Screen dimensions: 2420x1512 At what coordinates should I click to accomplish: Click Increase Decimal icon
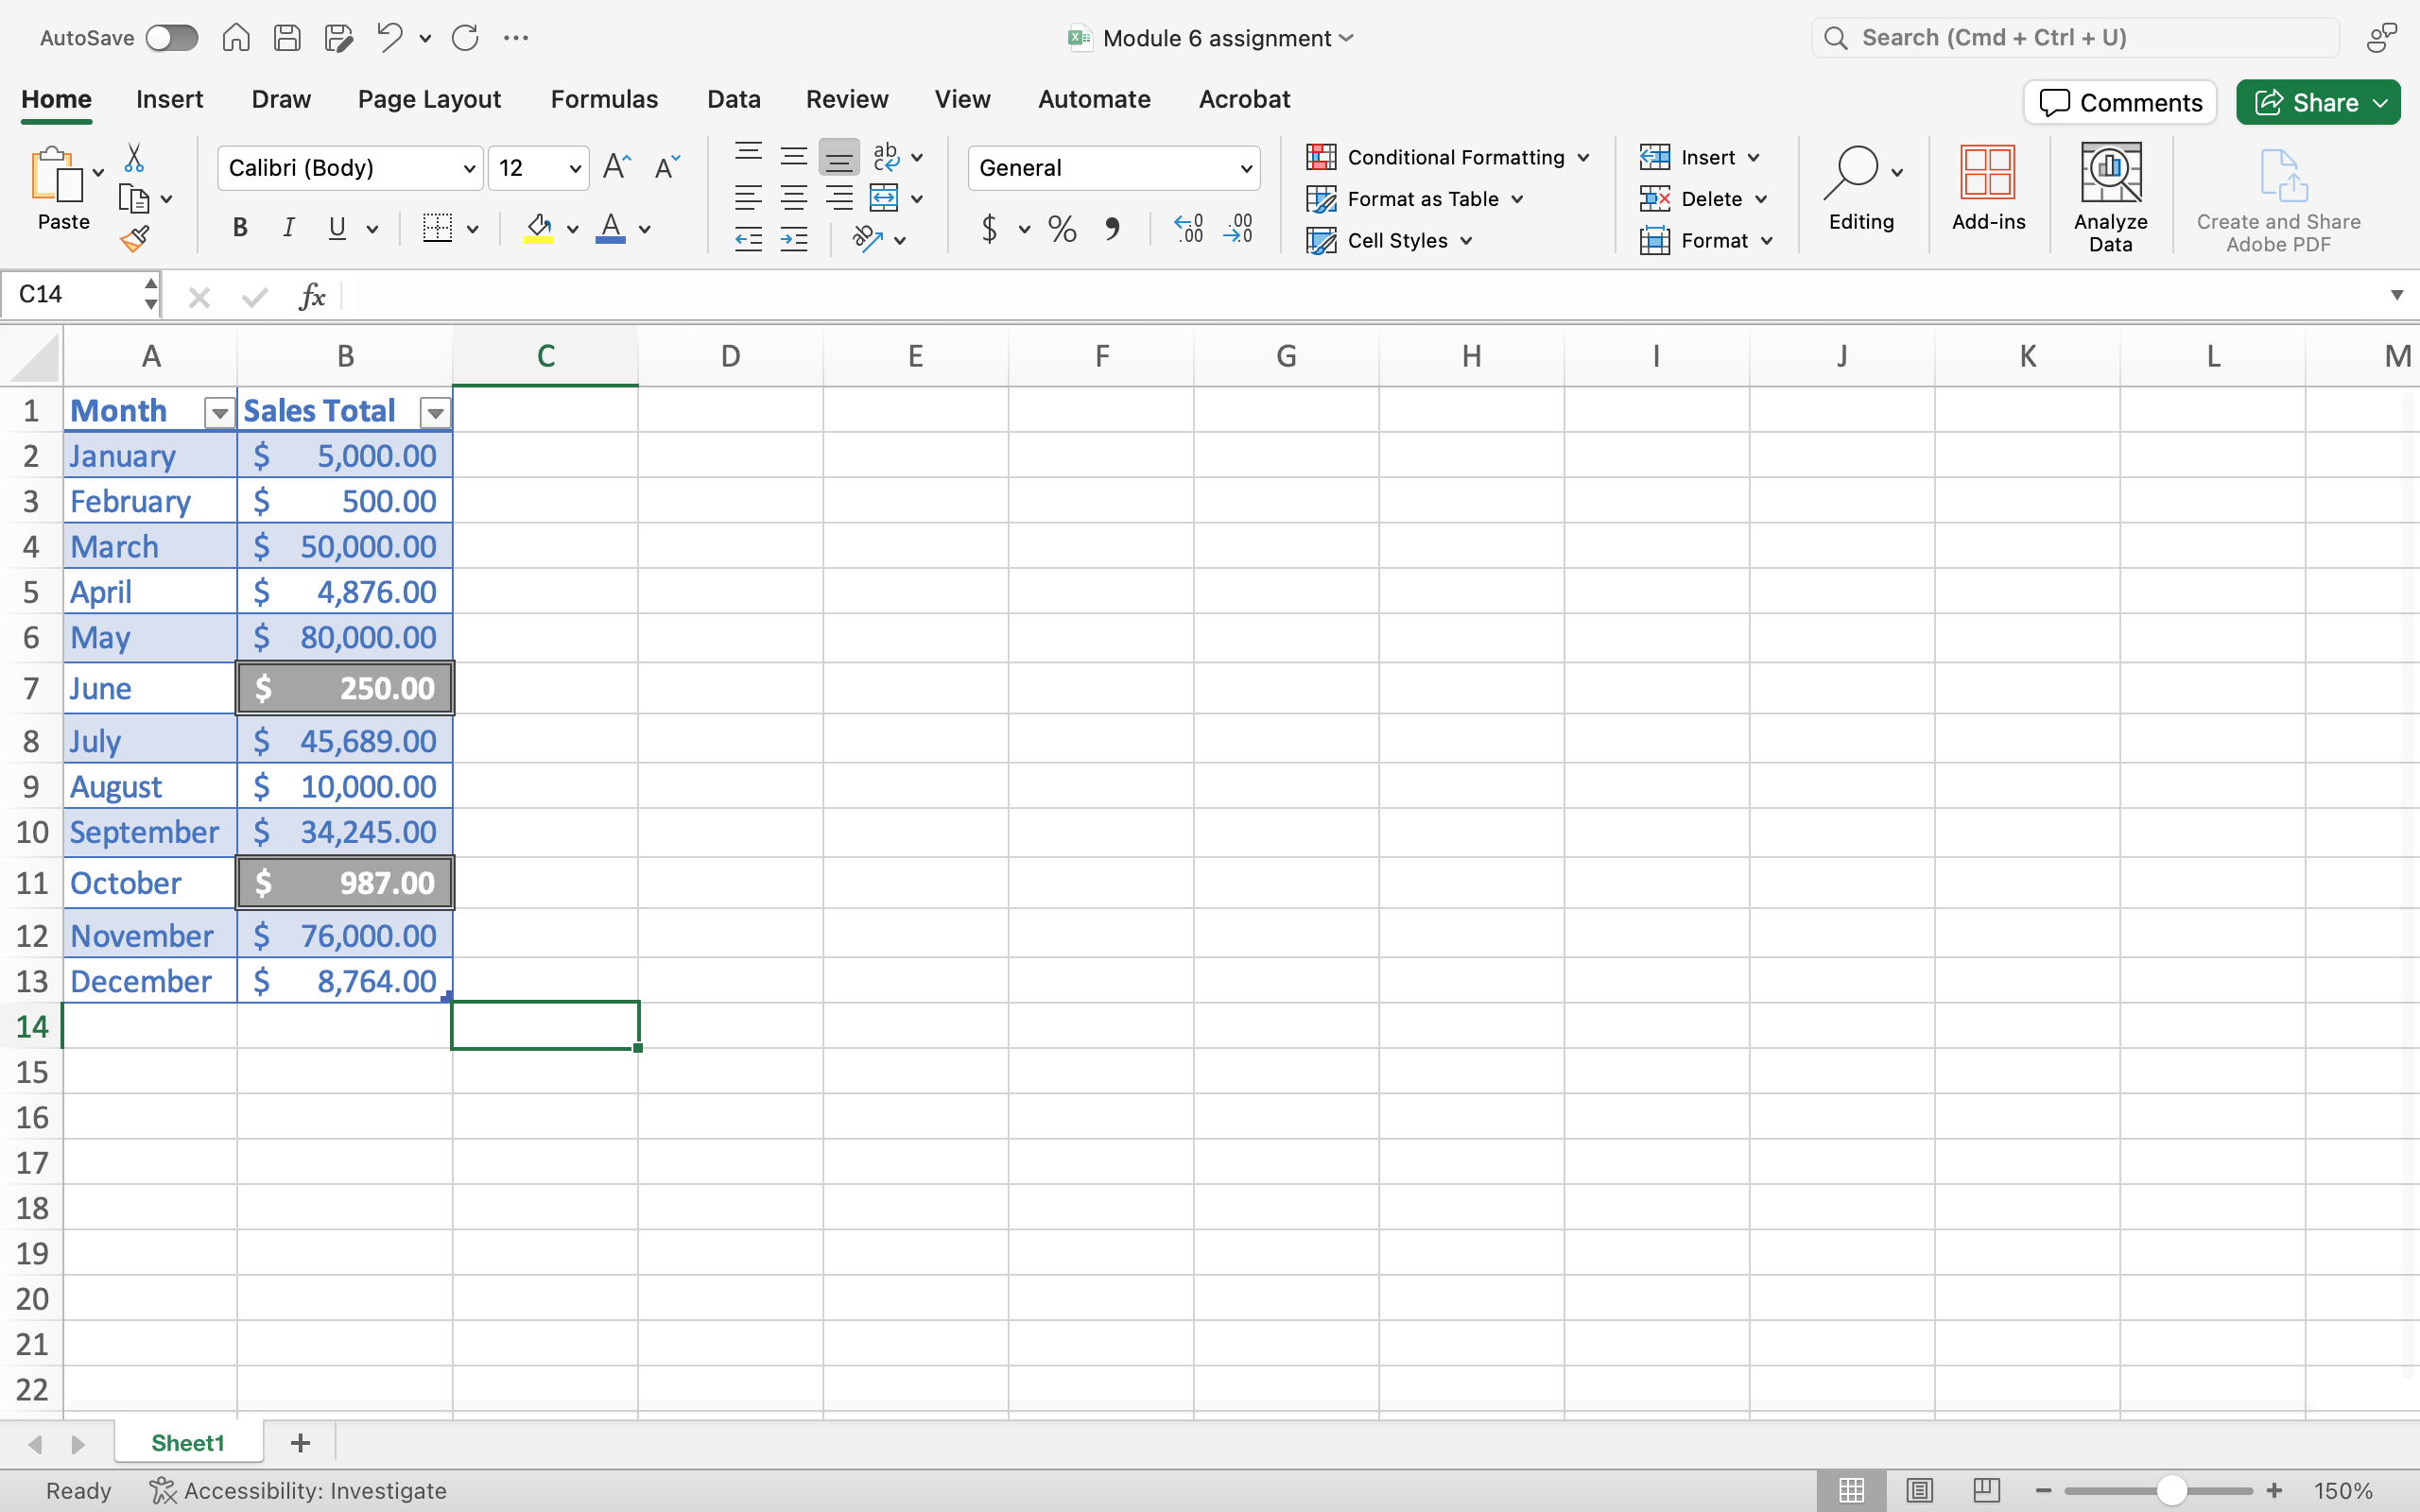tap(1188, 229)
